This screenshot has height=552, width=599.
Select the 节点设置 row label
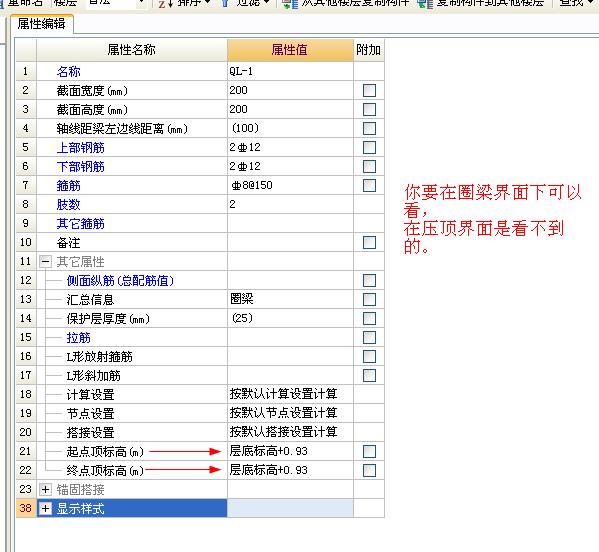[x=91, y=413]
